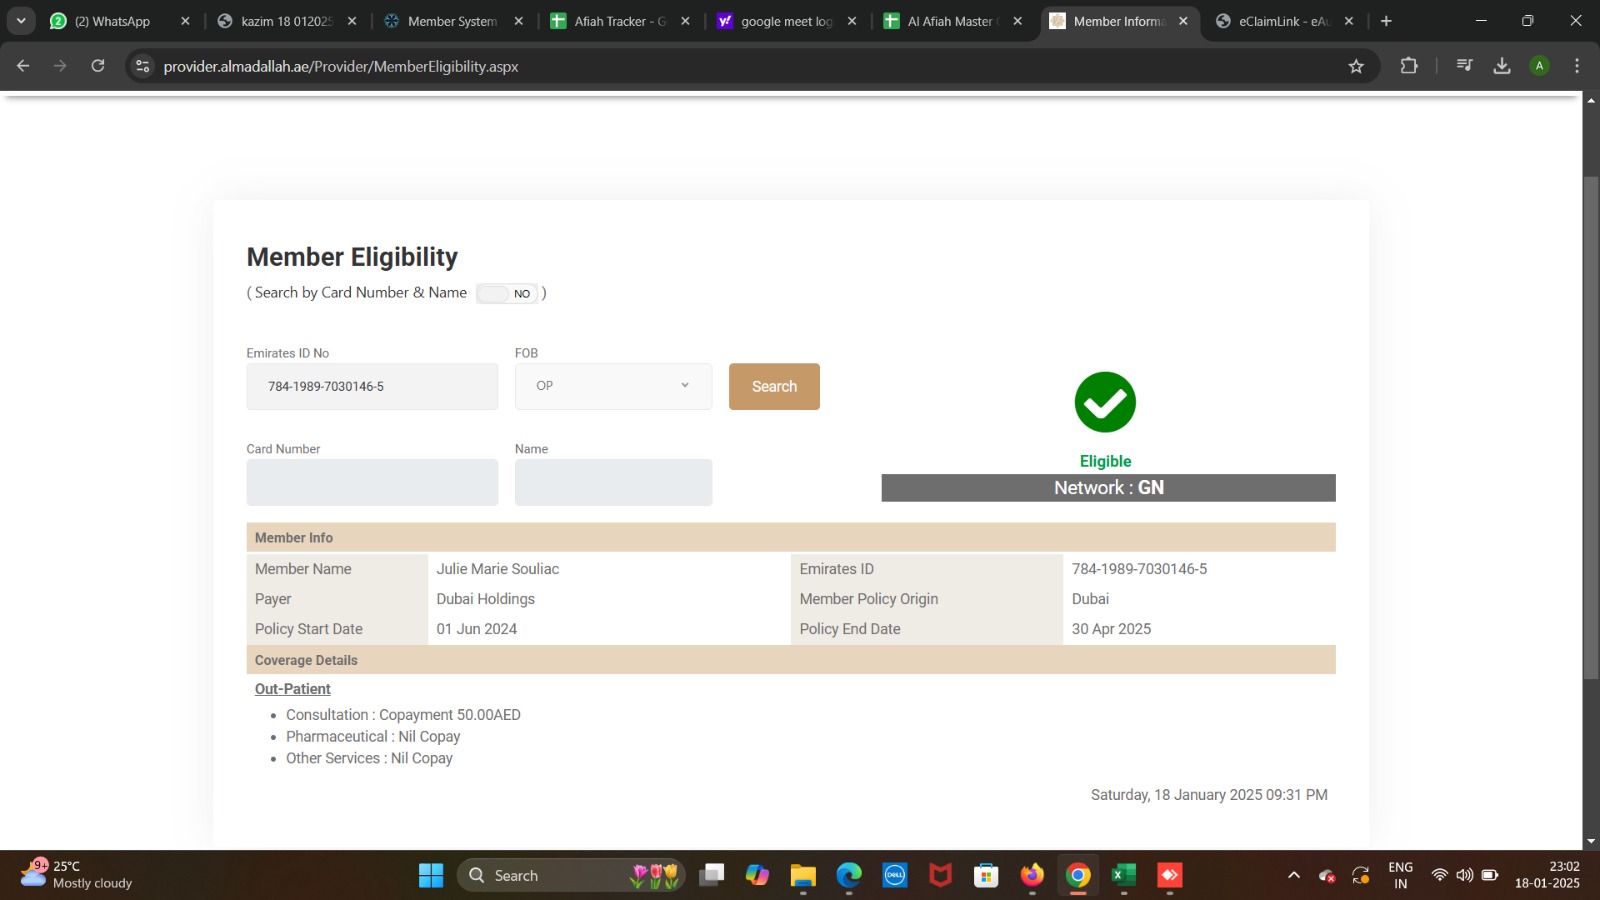Open the Chrome three-dot menu

coord(1577,66)
